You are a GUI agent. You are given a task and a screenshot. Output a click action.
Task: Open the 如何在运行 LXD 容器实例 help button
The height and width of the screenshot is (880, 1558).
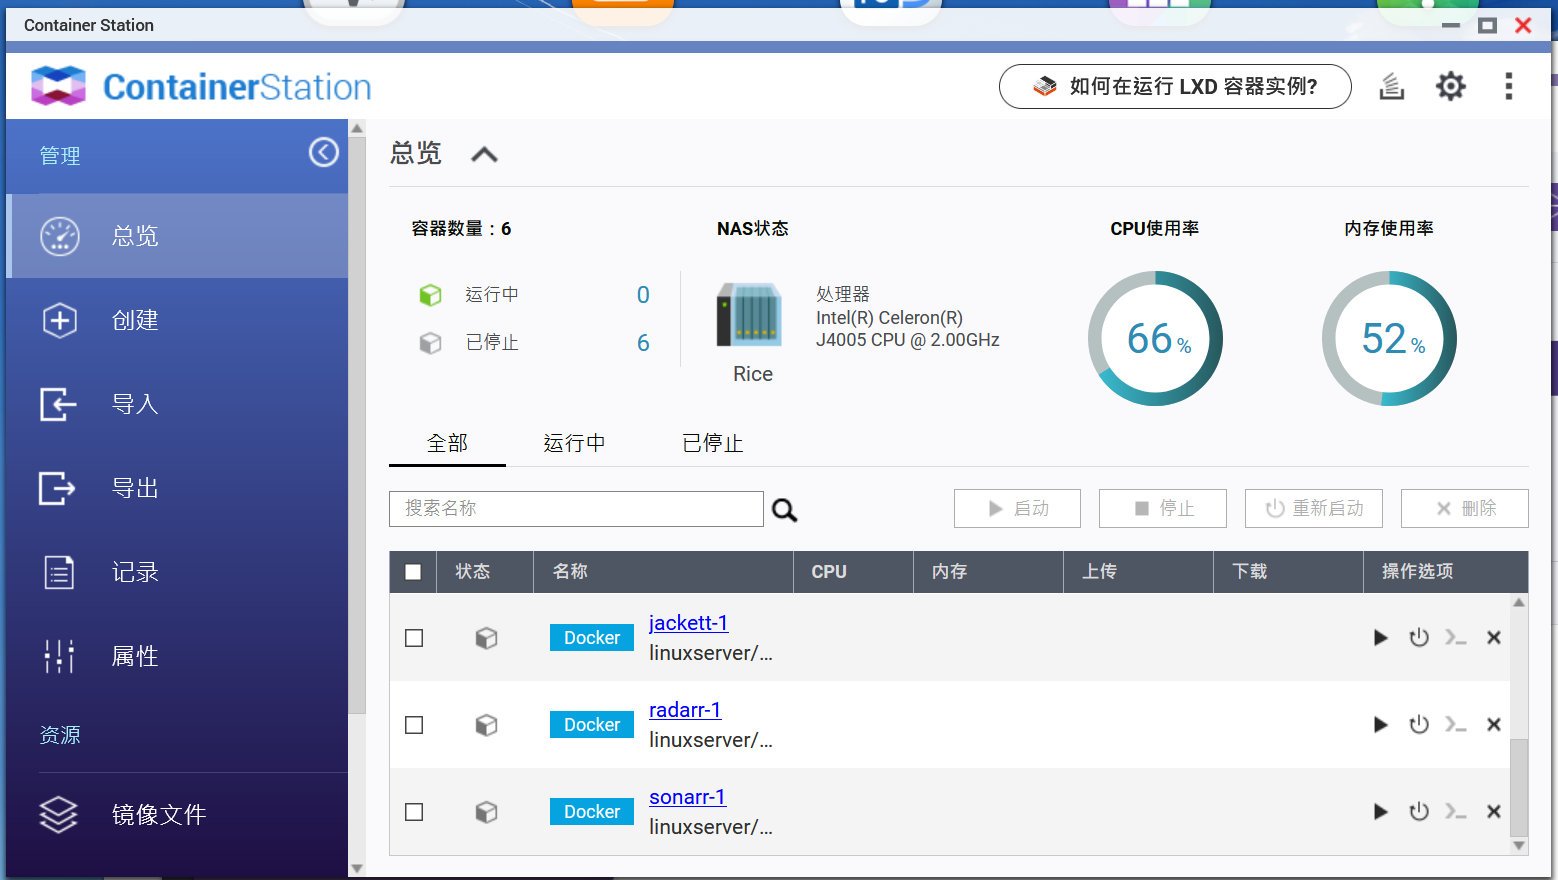pyautogui.click(x=1175, y=86)
